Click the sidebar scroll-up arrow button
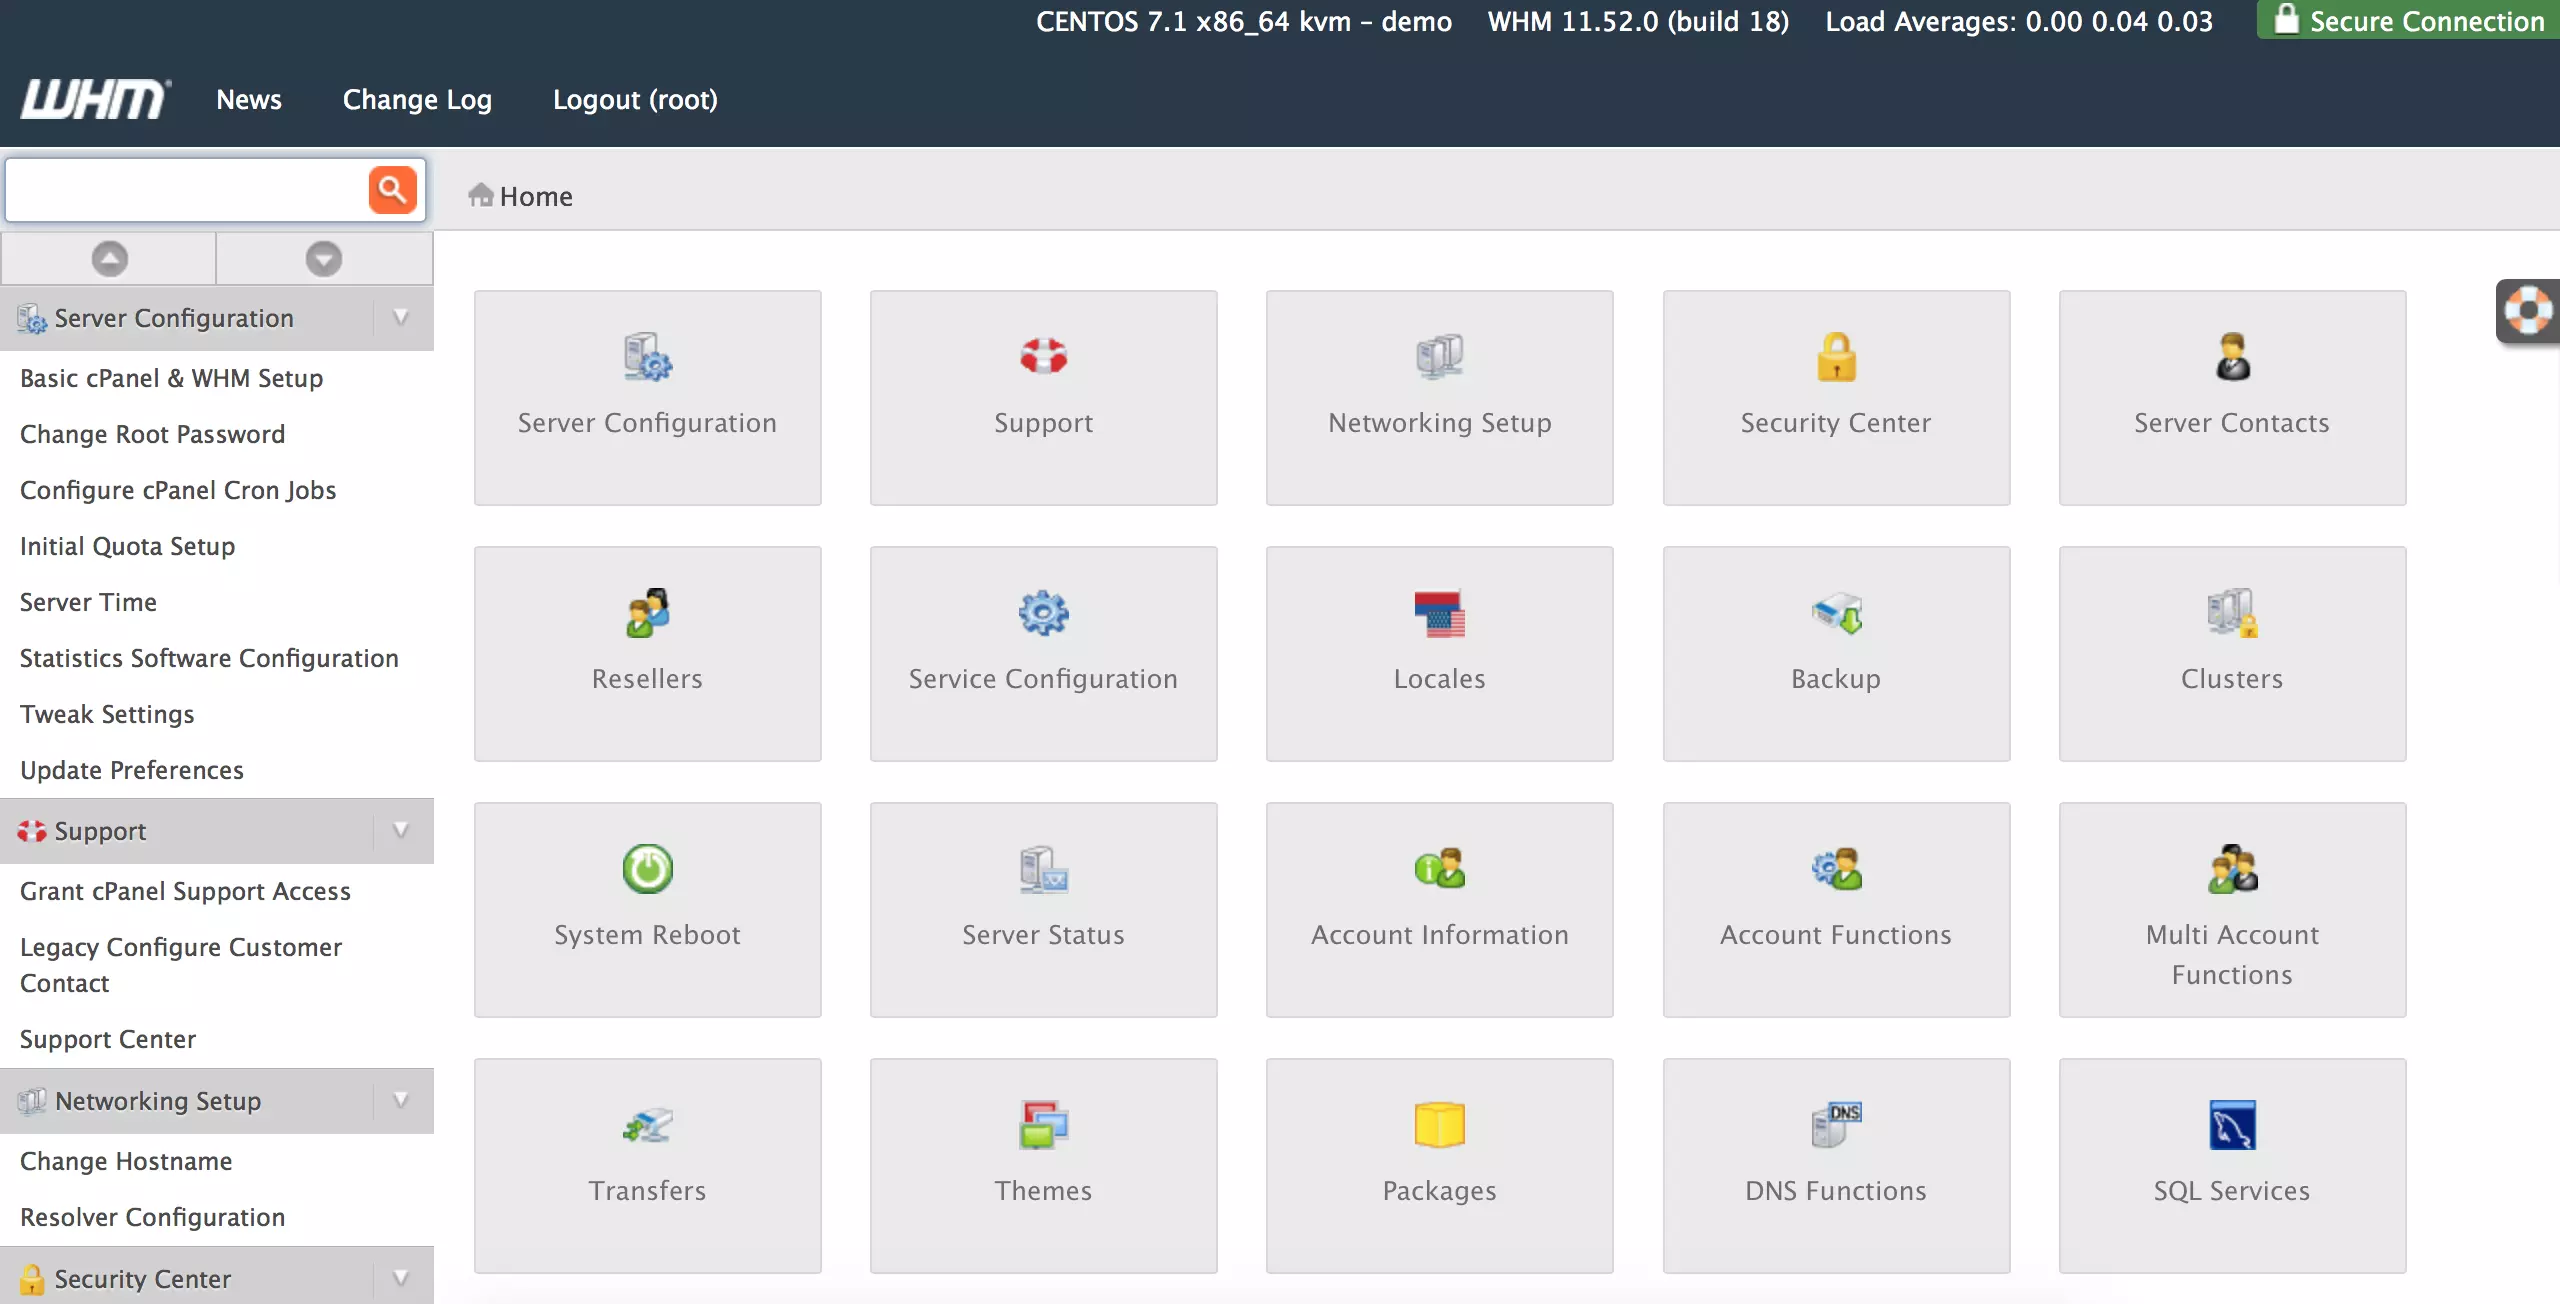This screenshot has width=2560, height=1304. (x=109, y=259)
